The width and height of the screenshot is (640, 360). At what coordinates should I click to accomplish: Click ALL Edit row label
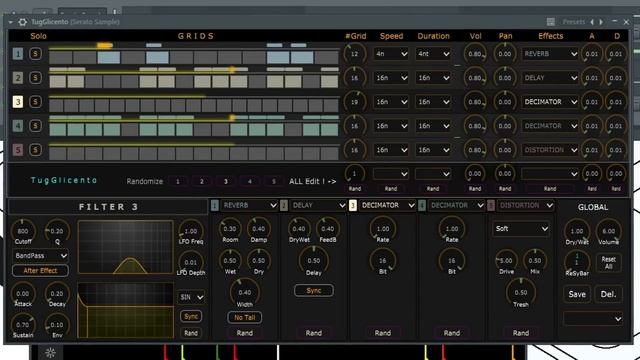point(312,181)
